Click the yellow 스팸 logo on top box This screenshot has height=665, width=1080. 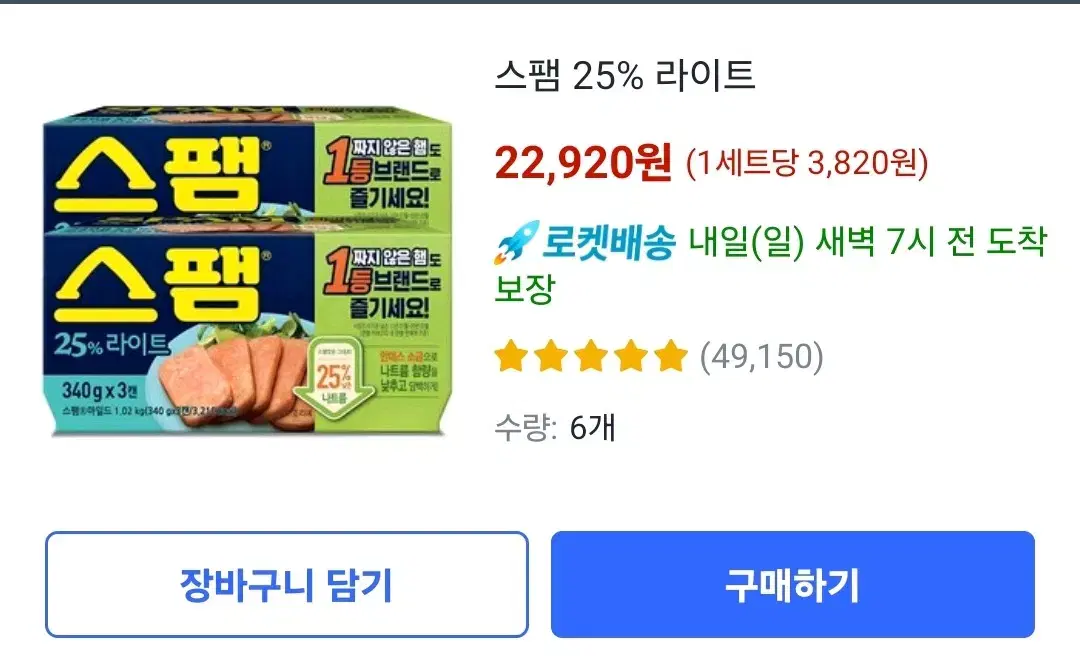159,176
